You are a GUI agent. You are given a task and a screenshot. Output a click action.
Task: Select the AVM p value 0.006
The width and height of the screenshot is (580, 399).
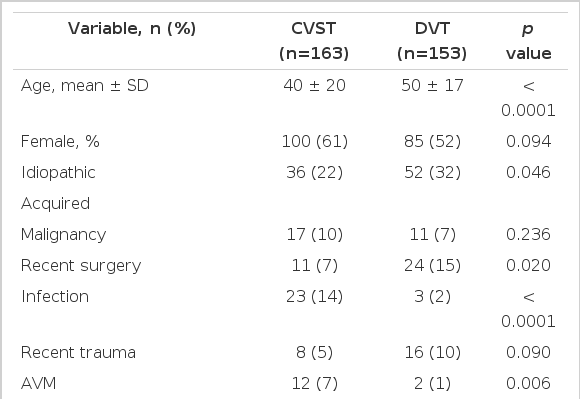click(528, 383)
